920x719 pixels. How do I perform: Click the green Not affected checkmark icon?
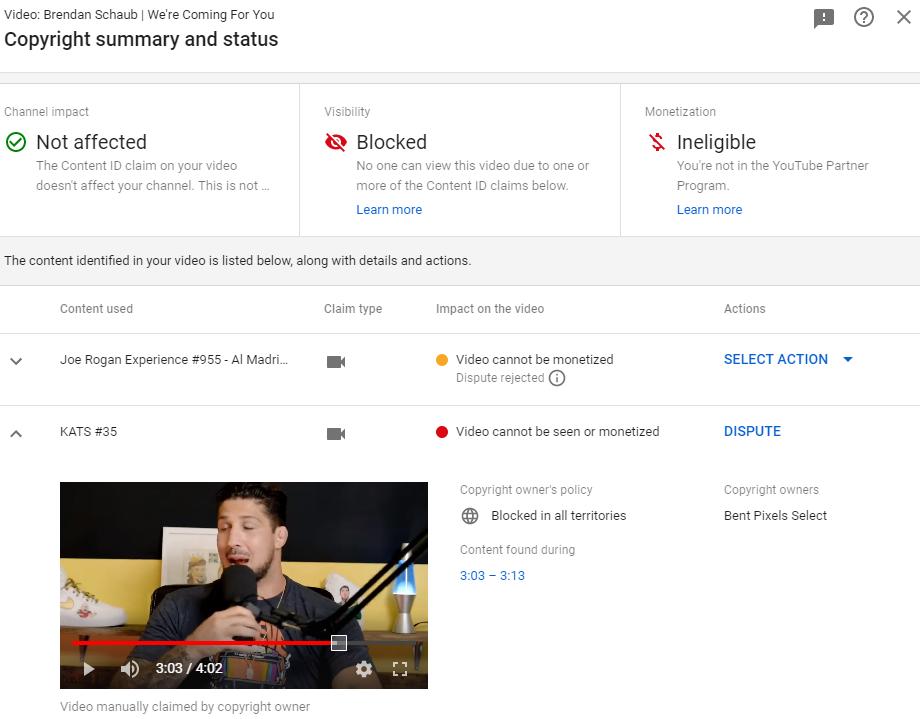click(16, 142)
